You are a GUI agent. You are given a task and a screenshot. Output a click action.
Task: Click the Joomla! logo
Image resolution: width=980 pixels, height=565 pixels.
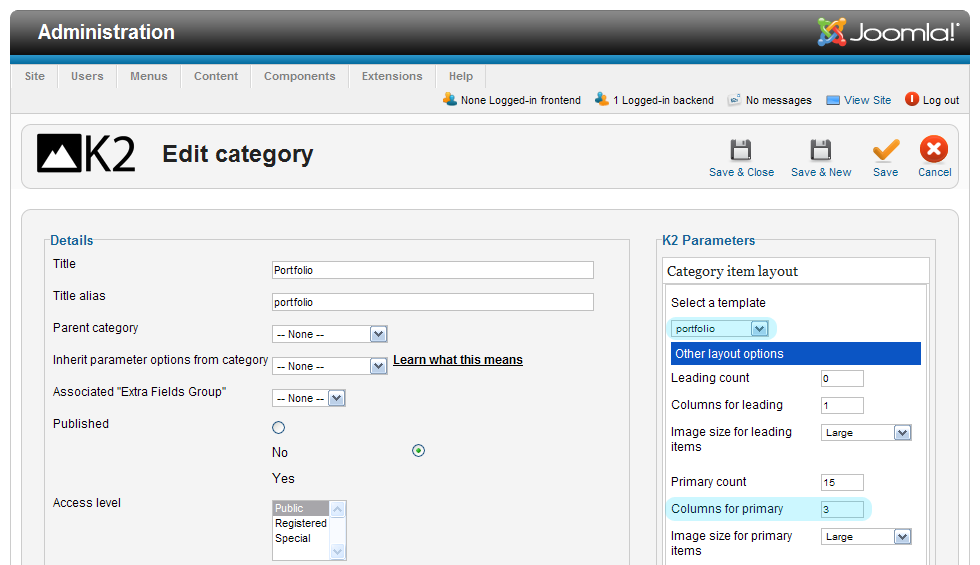coord(888,32)
